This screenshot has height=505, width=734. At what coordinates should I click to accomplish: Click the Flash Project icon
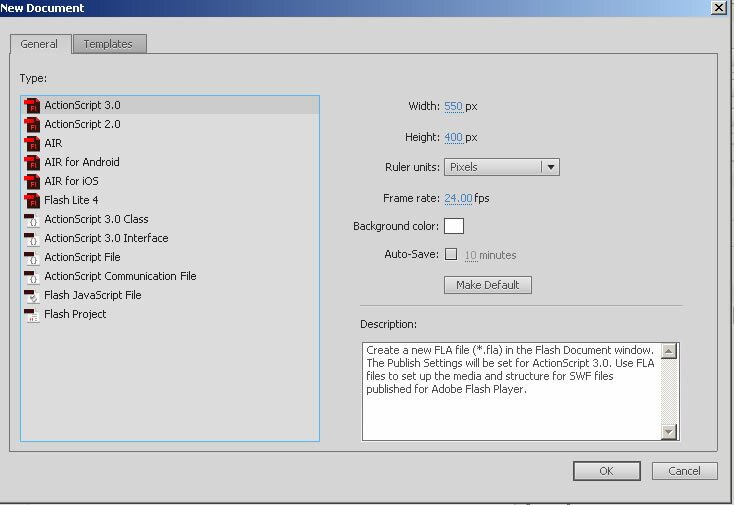tap(32, 315)
